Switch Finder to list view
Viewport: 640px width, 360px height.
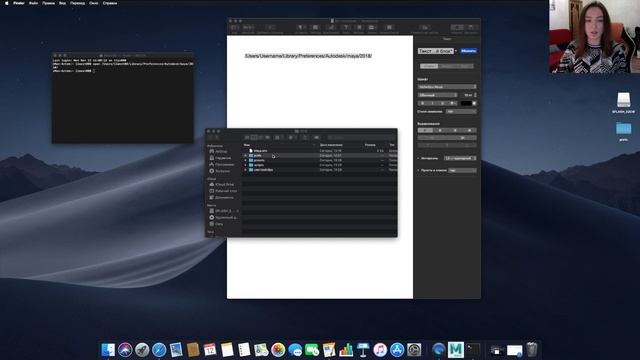point(254,138)
